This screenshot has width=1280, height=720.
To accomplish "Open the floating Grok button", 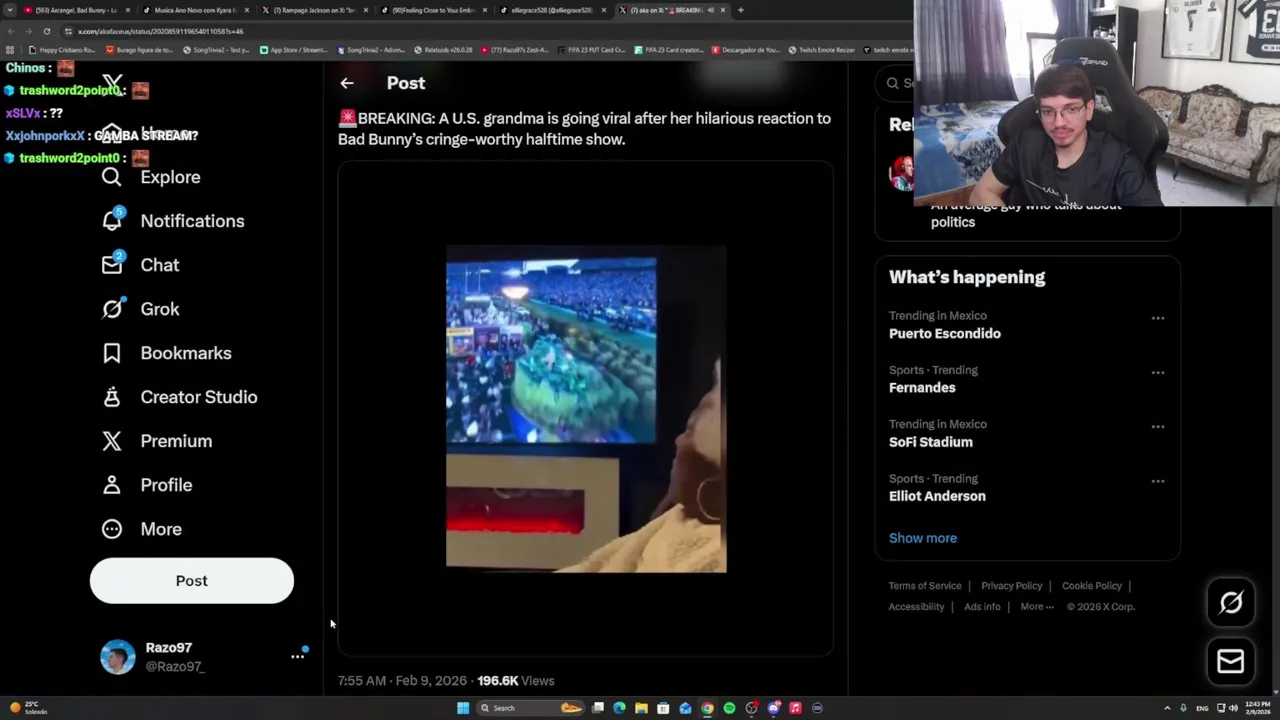I will [x=1231, y=602].
